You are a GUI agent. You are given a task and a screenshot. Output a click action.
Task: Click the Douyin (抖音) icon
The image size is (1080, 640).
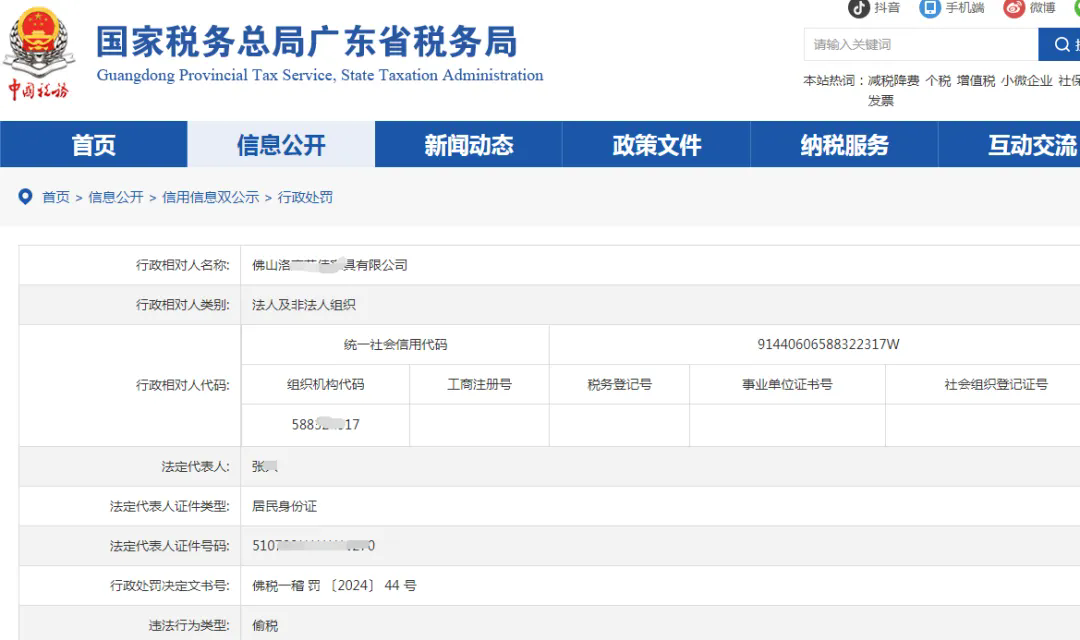point(858,9)
